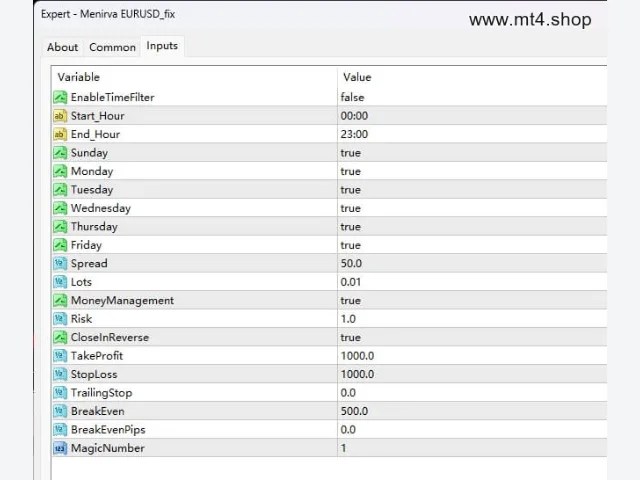The image size is (640, 480).
Task: Click the Spread double-type icon
Action: (60, 263)
